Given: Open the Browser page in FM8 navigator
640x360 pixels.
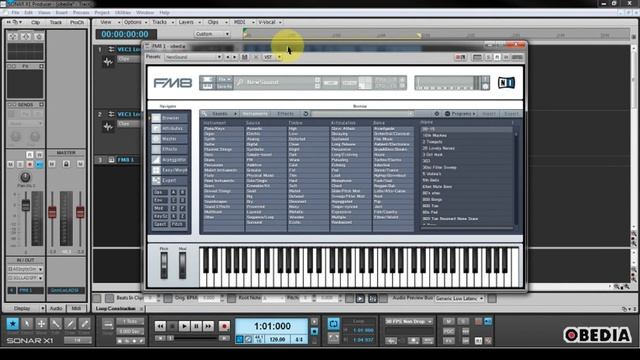Looking at the screenshot, I should [170, 118].
